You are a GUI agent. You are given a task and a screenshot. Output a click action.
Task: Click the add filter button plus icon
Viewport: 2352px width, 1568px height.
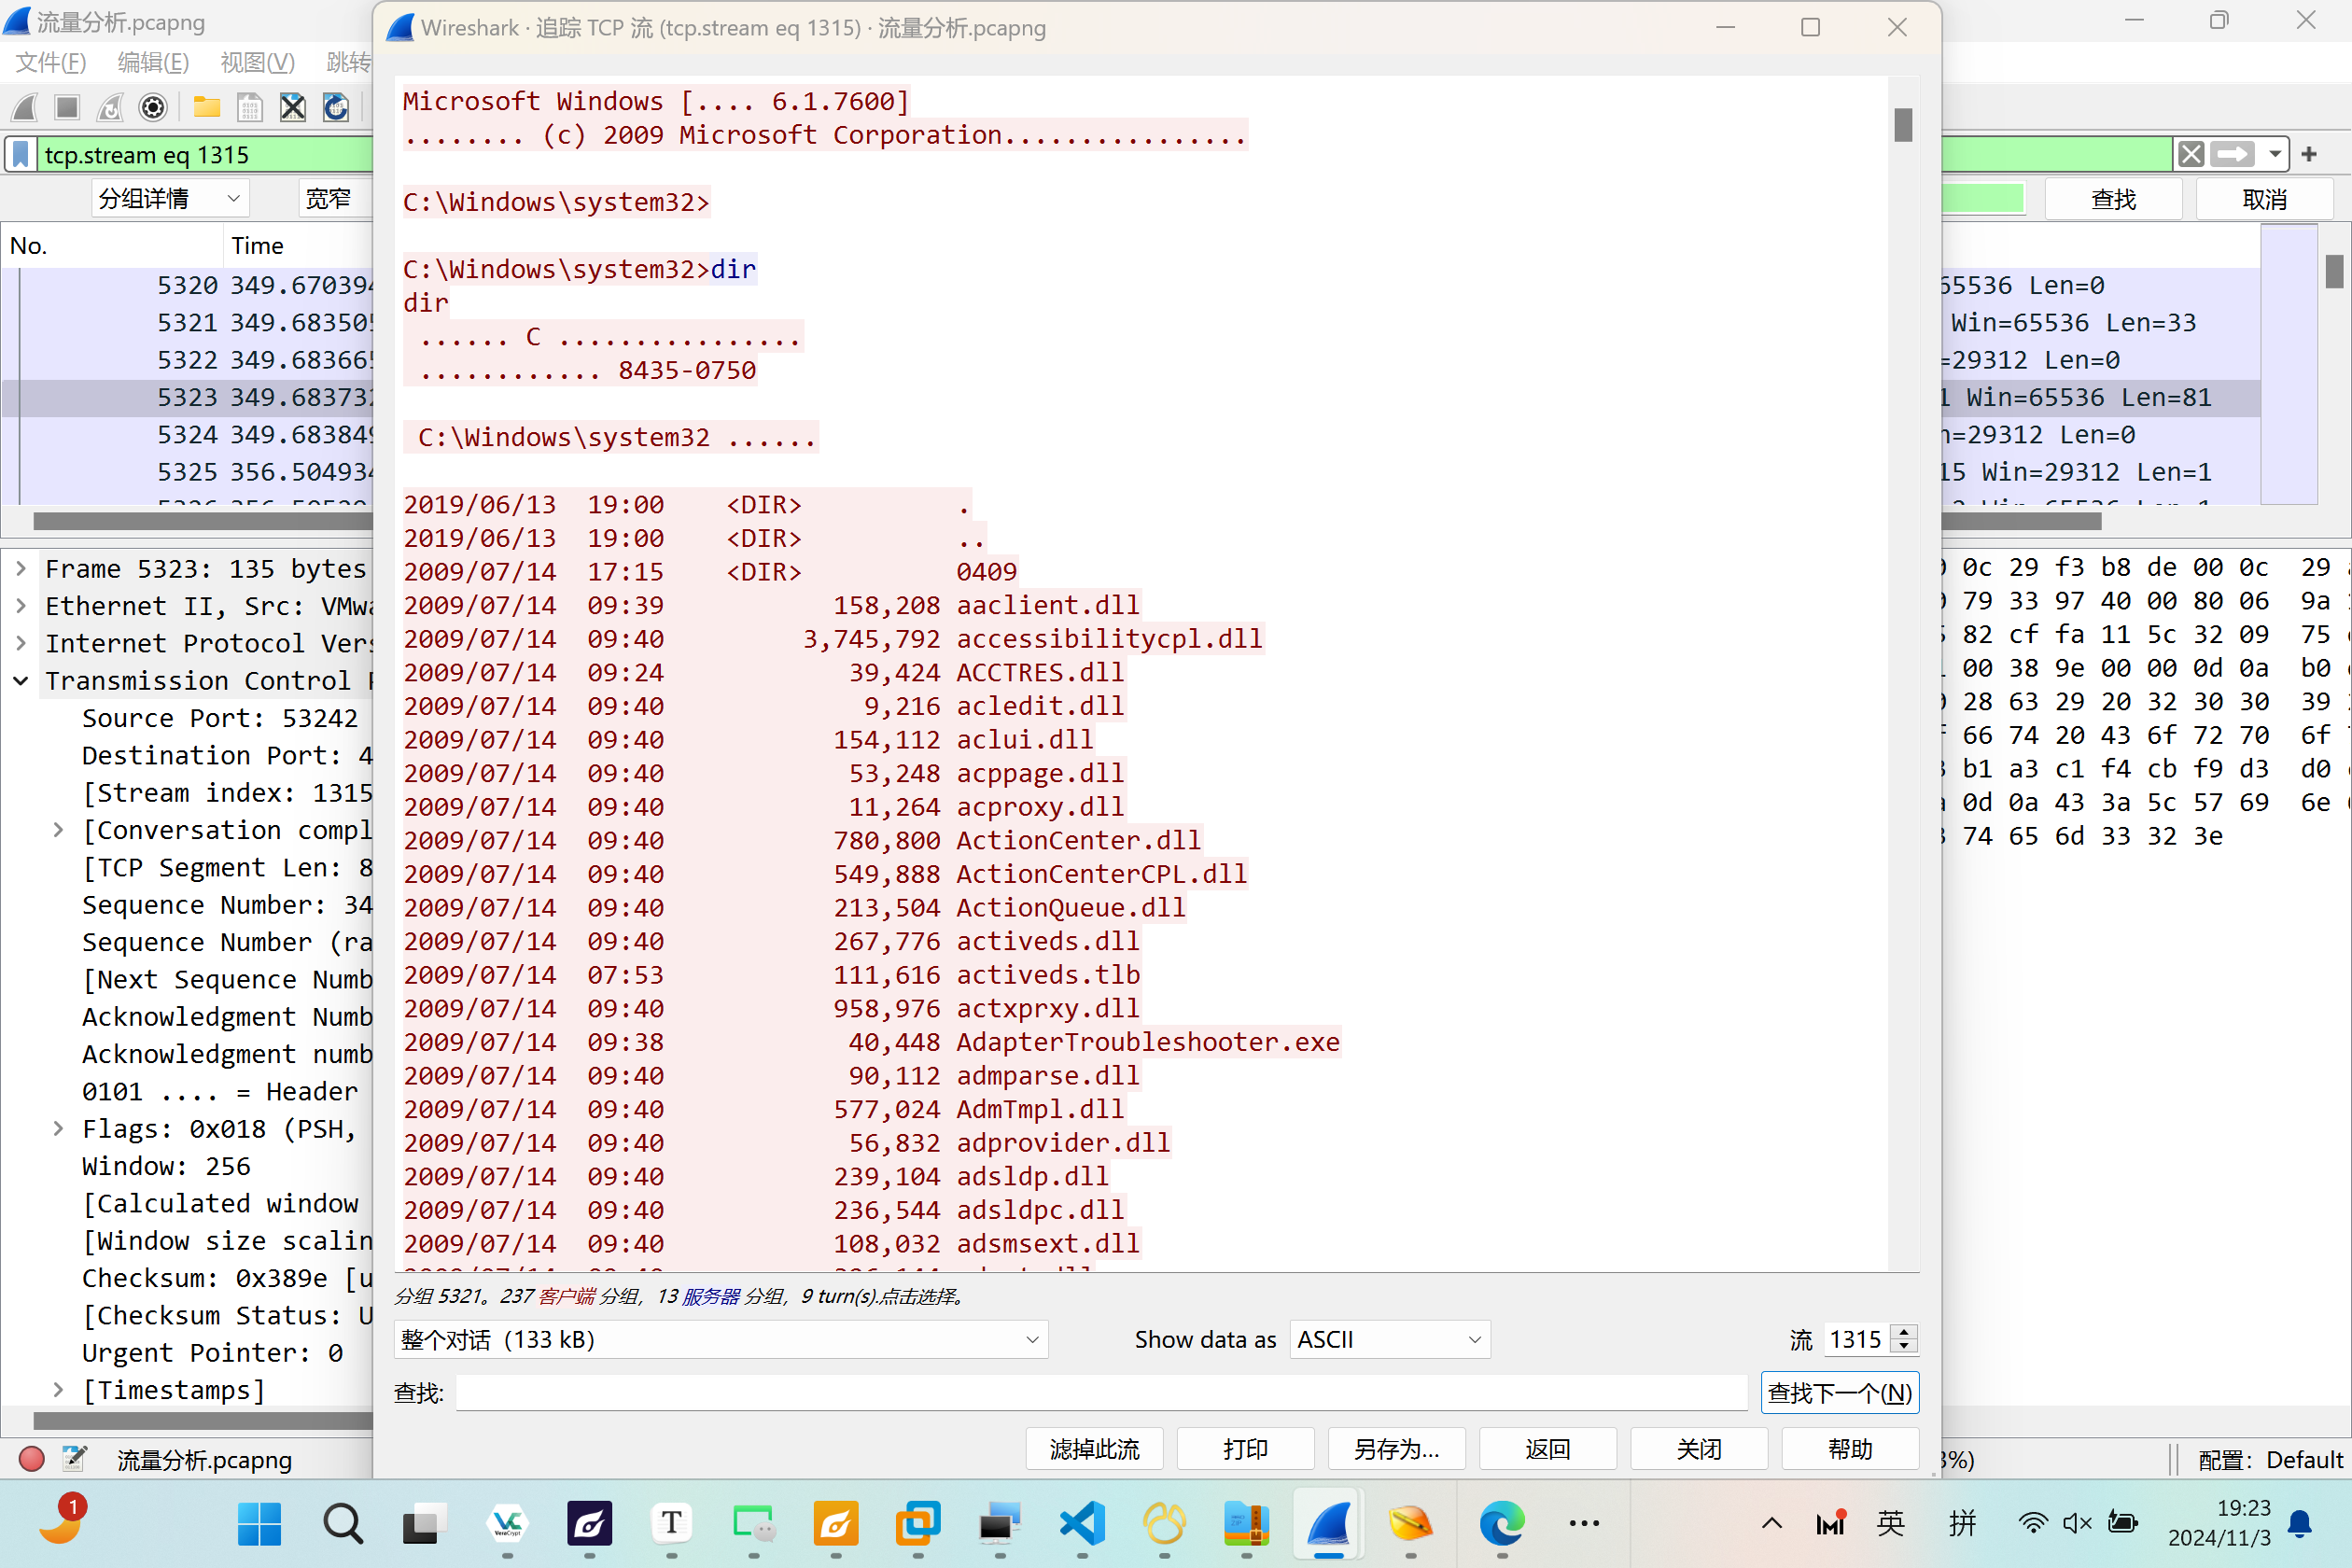coord(2309,154)
